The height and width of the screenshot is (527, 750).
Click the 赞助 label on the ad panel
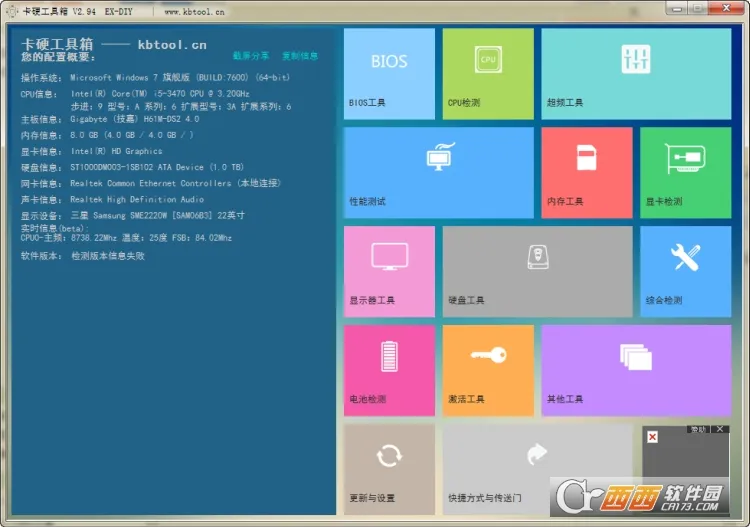point(698,429)
